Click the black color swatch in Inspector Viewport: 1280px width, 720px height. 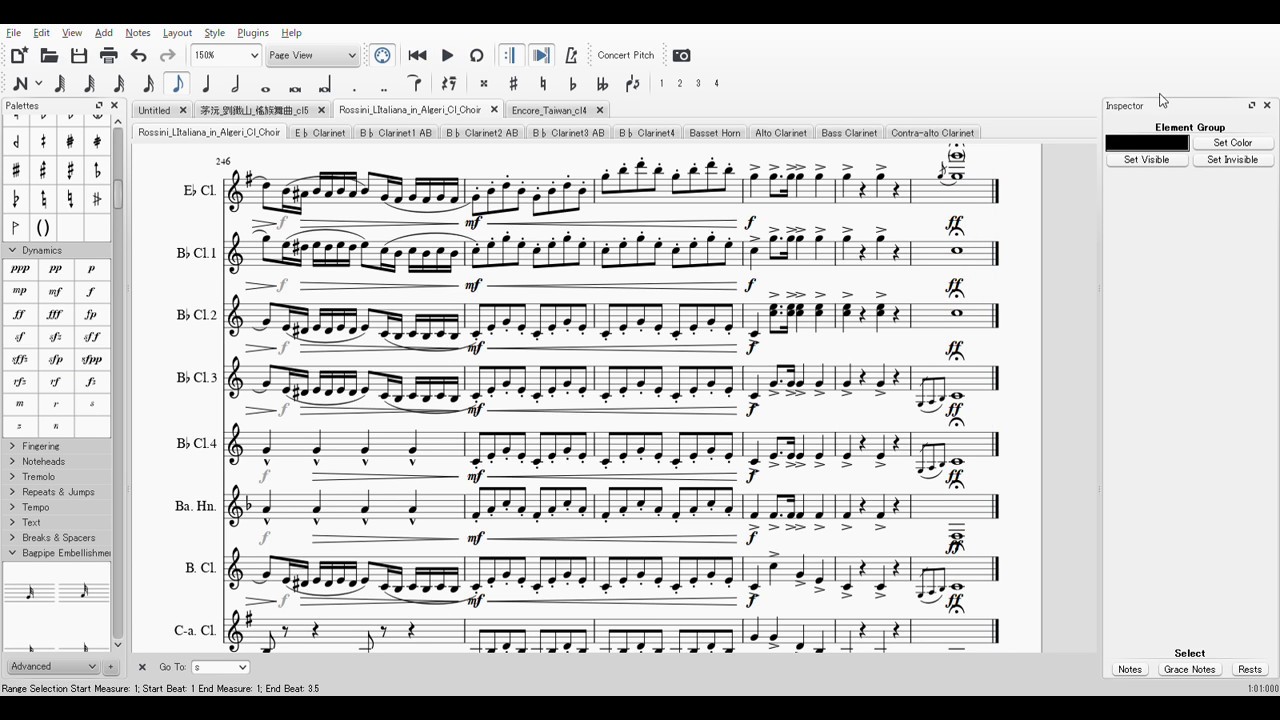(x=1147, y=143)
